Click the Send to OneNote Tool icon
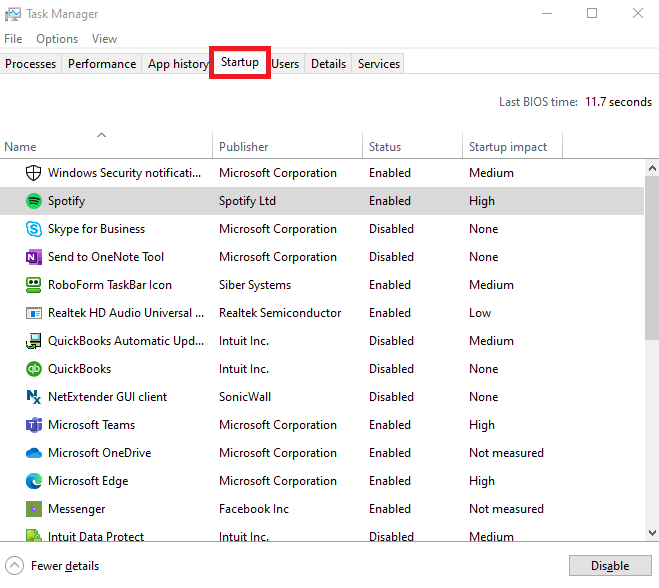 point(34,257)
